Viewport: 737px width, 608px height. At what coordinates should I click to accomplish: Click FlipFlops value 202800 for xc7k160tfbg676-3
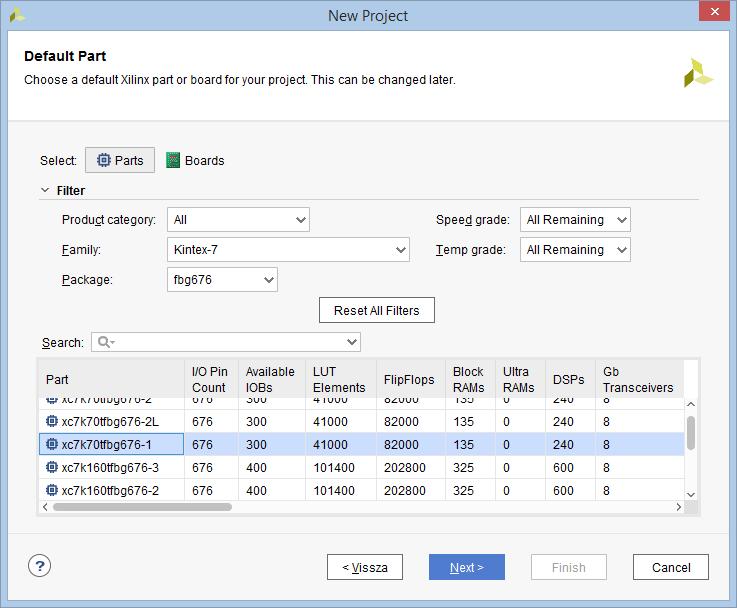pos(405,468)
